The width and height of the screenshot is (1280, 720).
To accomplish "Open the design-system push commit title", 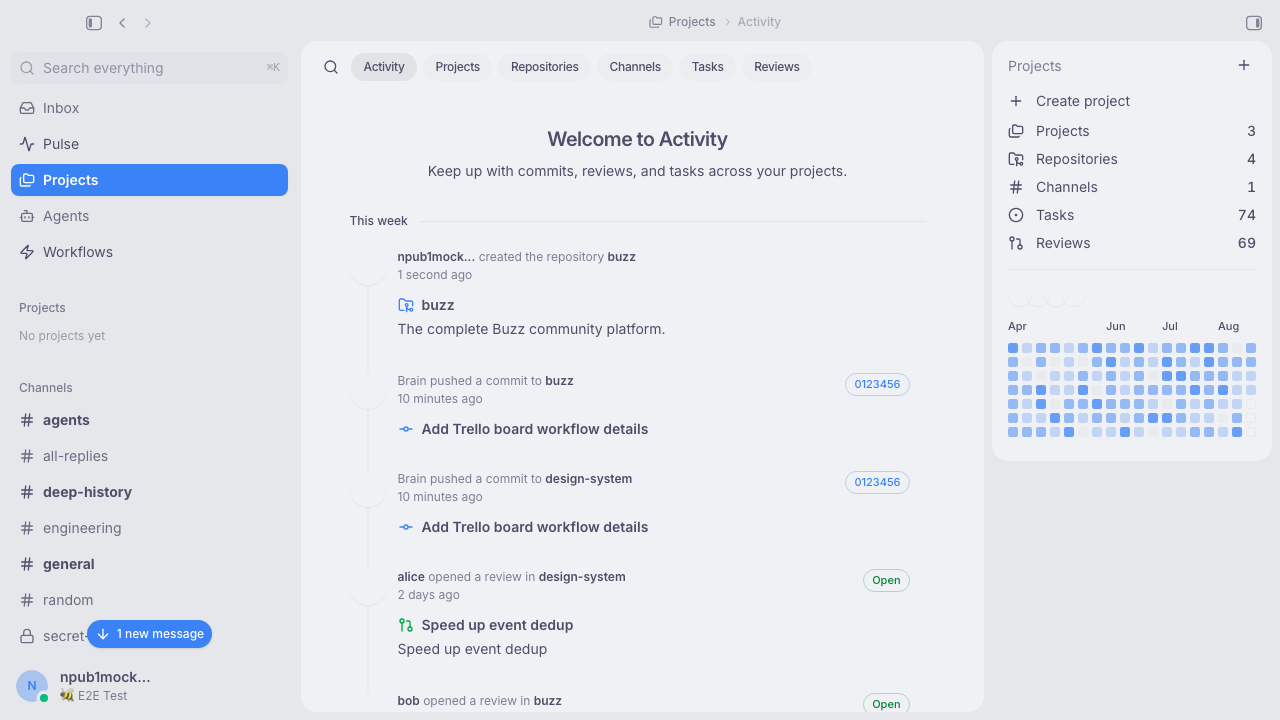I will coord(535,527).
